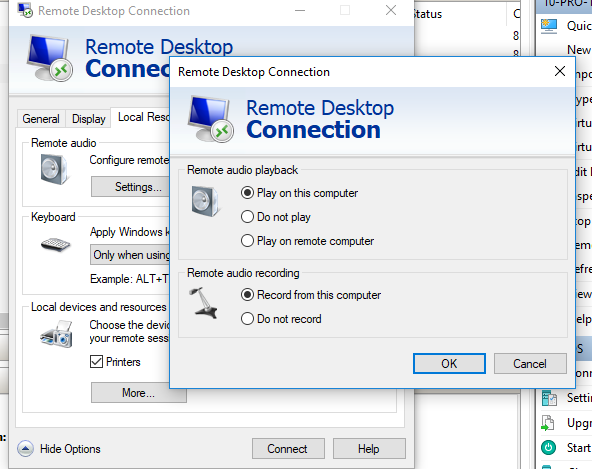The width and height of the screenshot is (592, 469).
Task: Click Connect in main window
Action: pyautogui.click(x=288, y=449)
